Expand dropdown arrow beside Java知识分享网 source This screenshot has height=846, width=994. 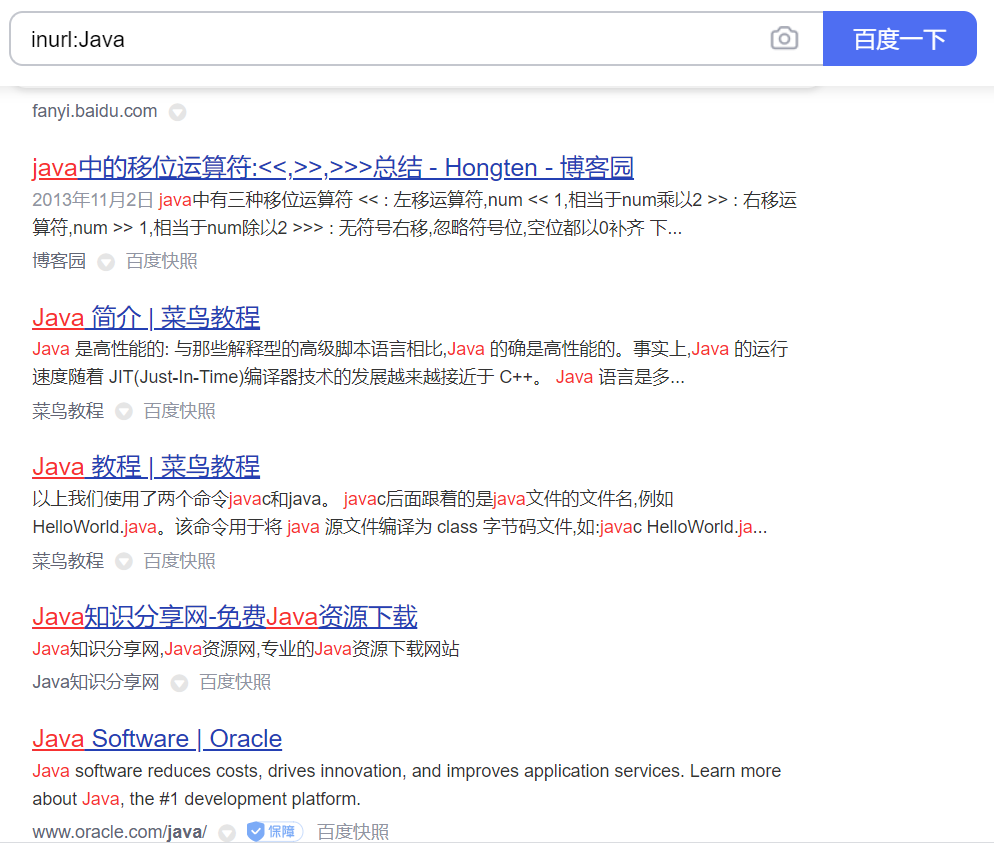coord(179,683)
